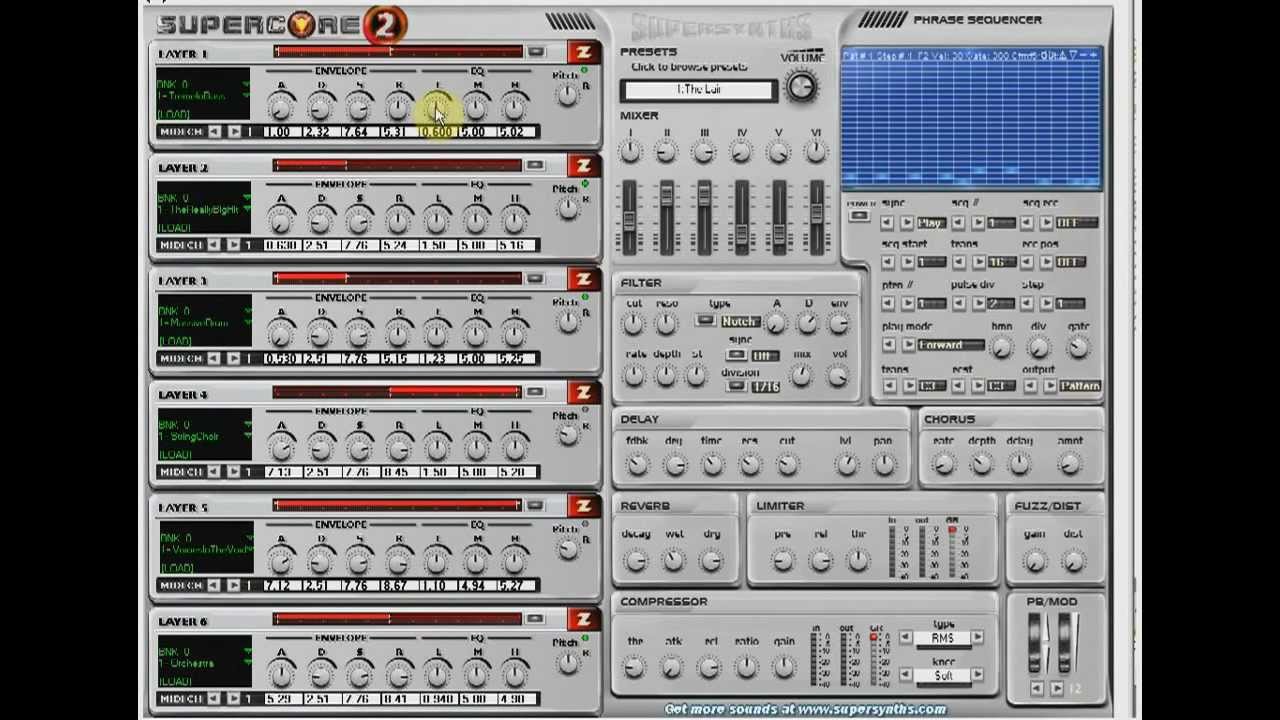
Task: Toggle the phrase sequencer power button
Action: 858,217
